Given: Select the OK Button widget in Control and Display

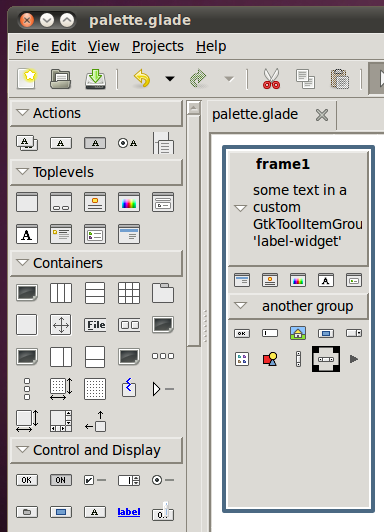Looking at the screenshot, I should (x=27, y=480).
